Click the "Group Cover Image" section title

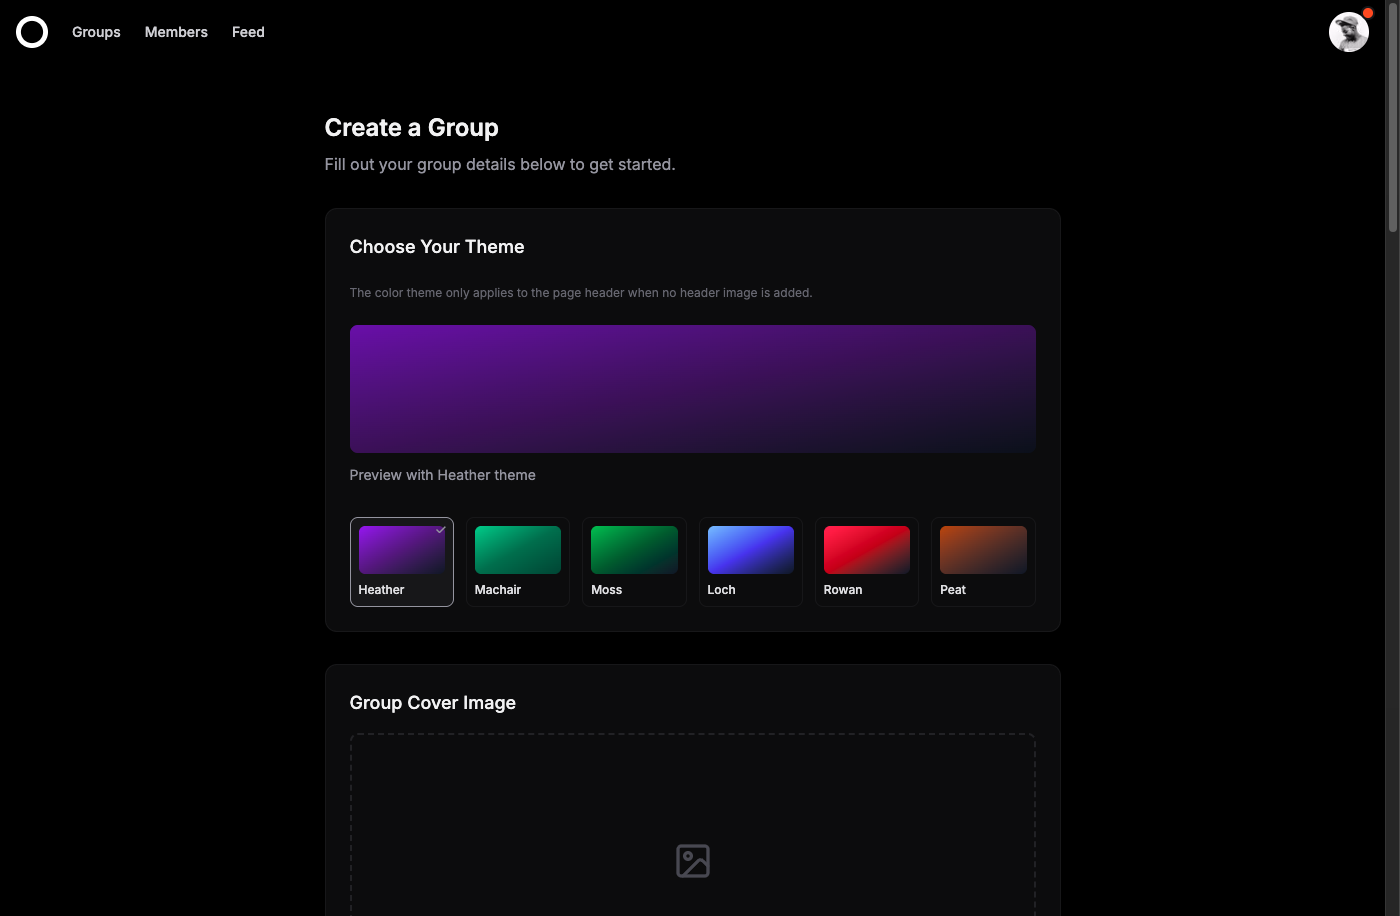432,703
